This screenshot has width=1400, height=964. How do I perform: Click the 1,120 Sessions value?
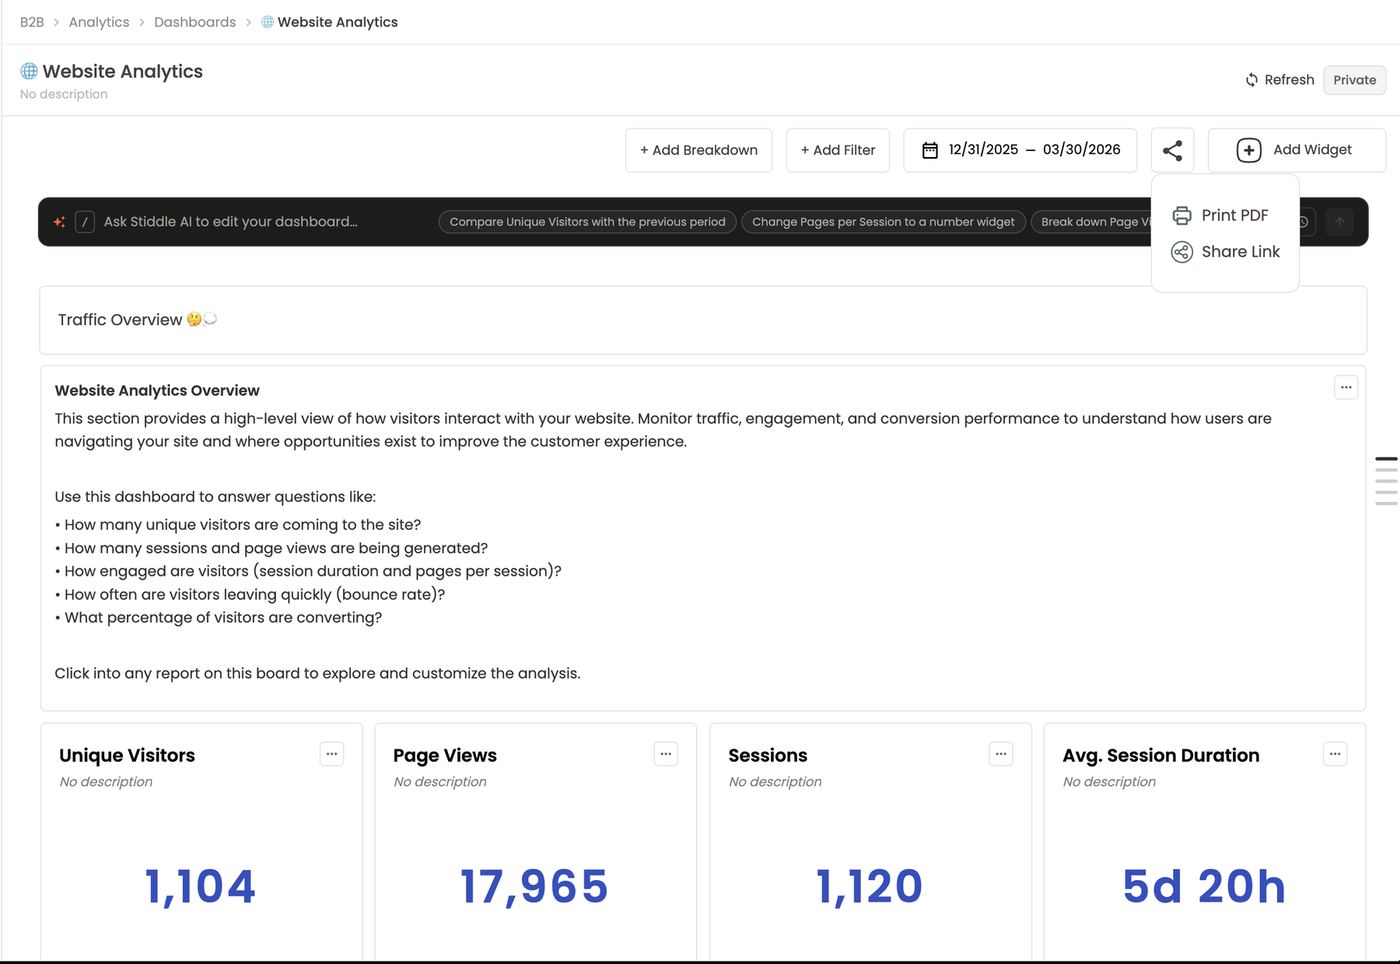click(870, 886)
